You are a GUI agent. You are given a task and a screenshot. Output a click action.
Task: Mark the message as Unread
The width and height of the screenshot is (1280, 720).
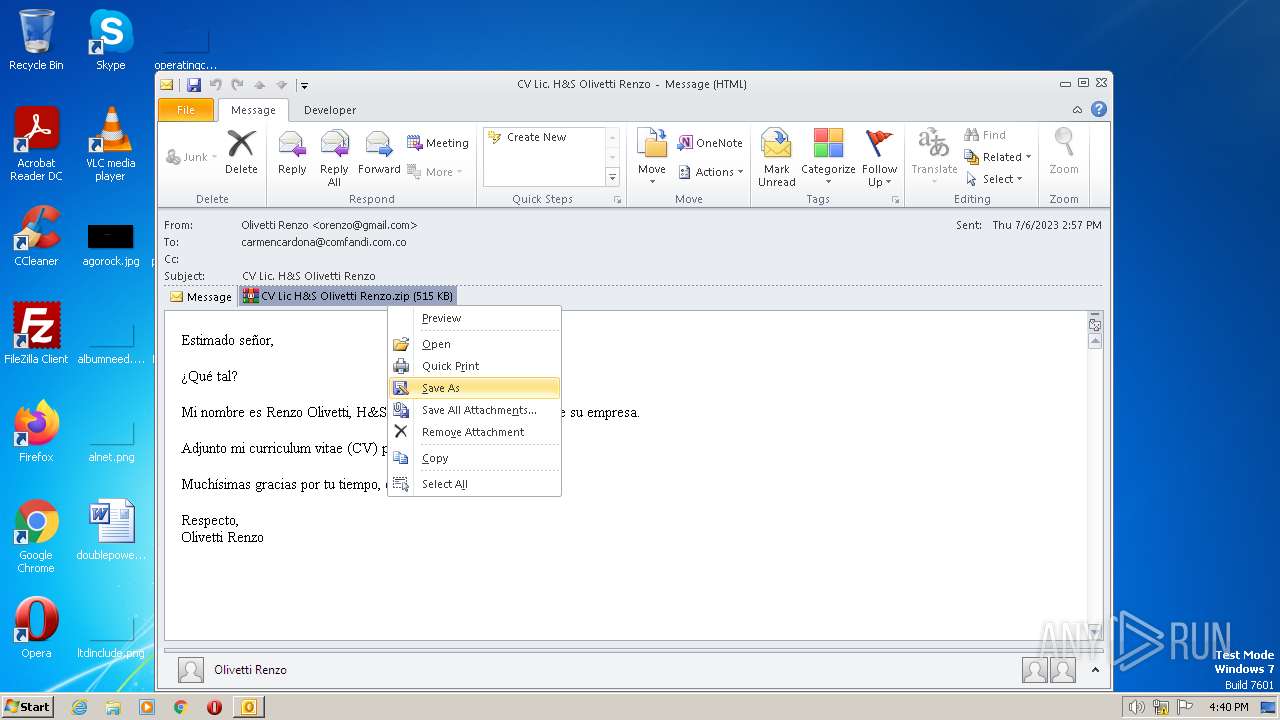pyautogui.click(x=777, y=158)
